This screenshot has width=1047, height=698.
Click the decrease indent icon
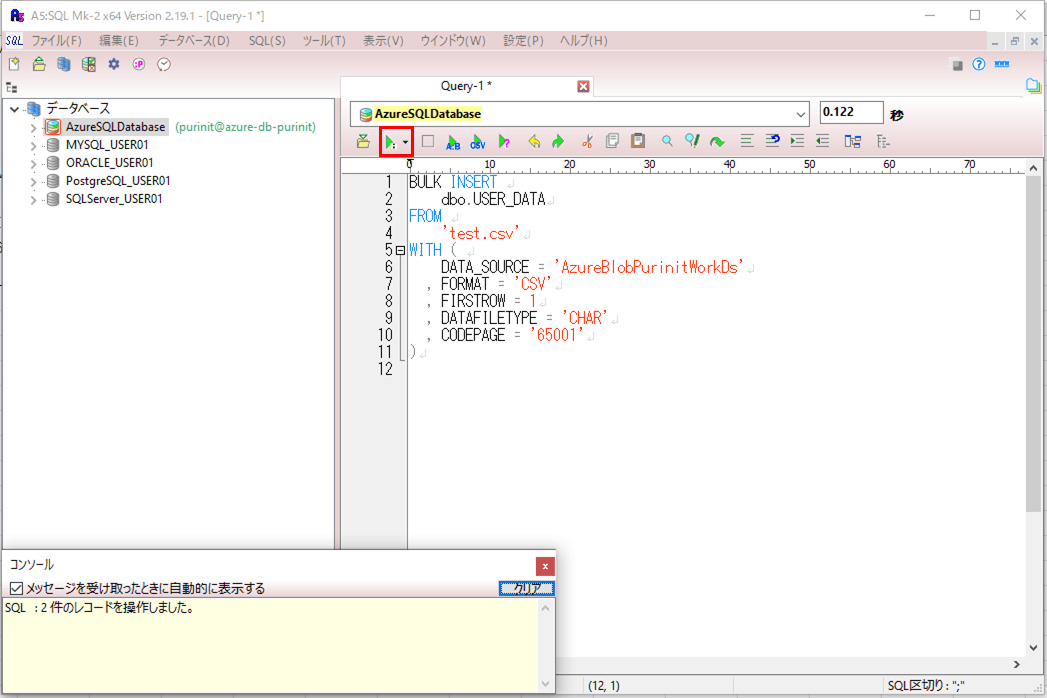823,140
